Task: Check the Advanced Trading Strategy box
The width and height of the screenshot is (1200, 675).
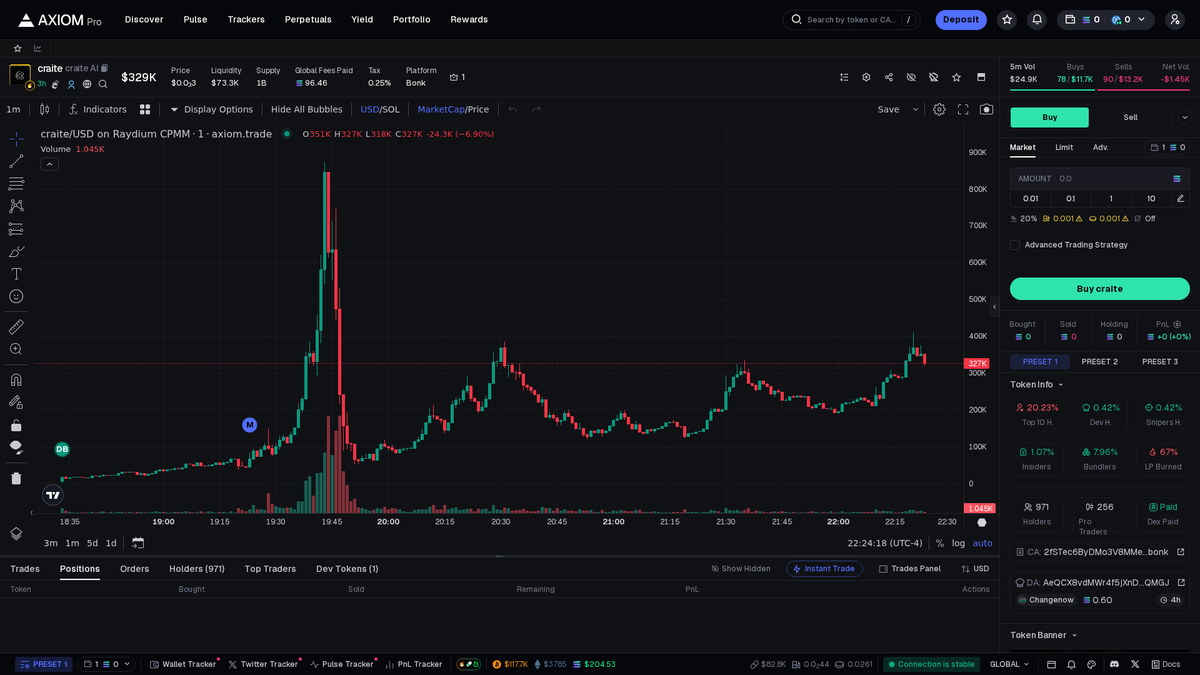Action: 1015,245
